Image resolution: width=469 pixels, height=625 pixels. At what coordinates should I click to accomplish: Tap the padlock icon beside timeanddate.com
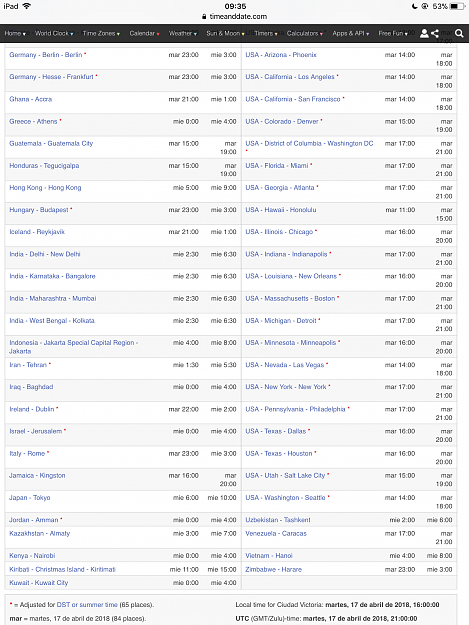pyautogui.click(x=204, y=17)
